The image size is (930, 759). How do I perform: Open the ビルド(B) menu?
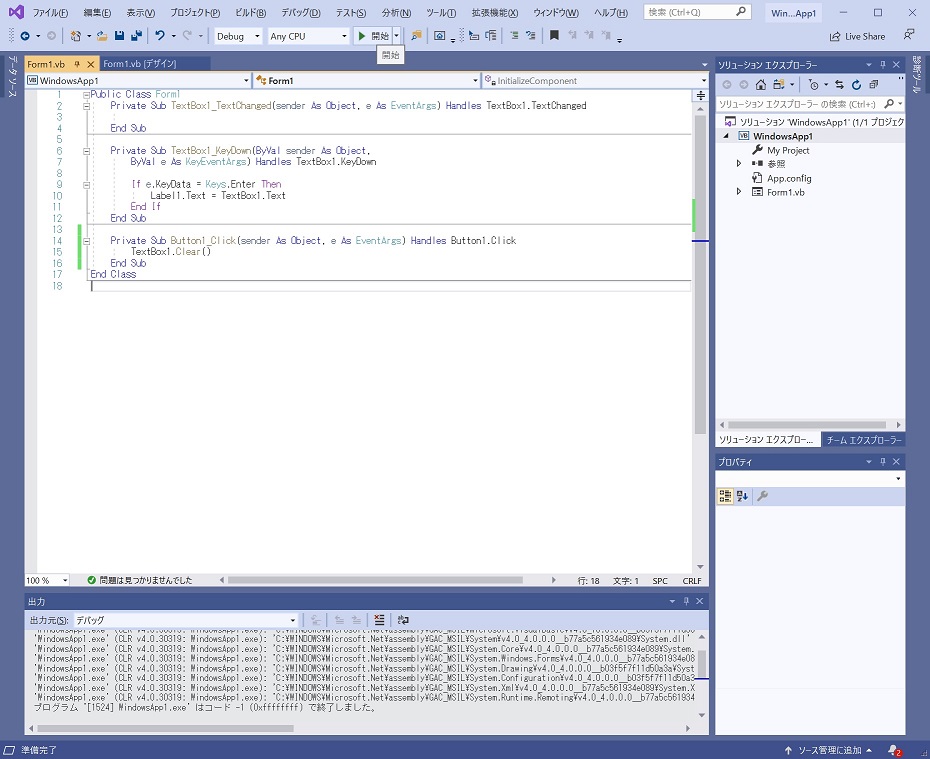(250, 12)
